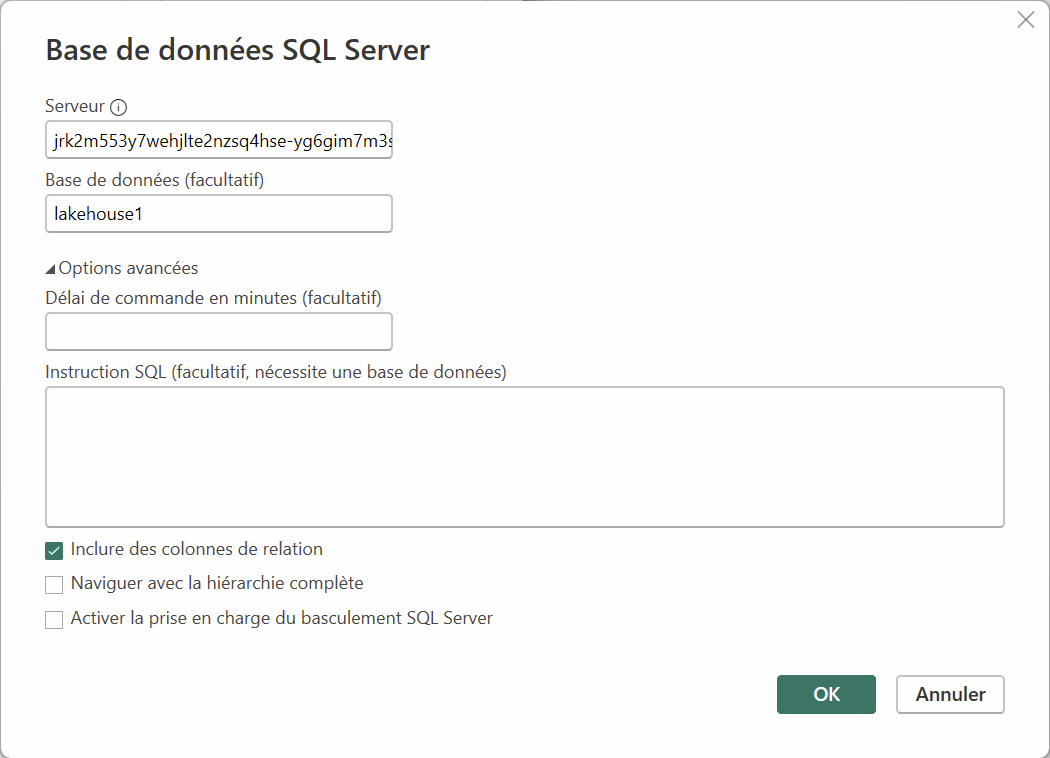This screenshot has width=1050, height=758.
Task: Focus the Serveur address field
Action: (x=219, y=141)
